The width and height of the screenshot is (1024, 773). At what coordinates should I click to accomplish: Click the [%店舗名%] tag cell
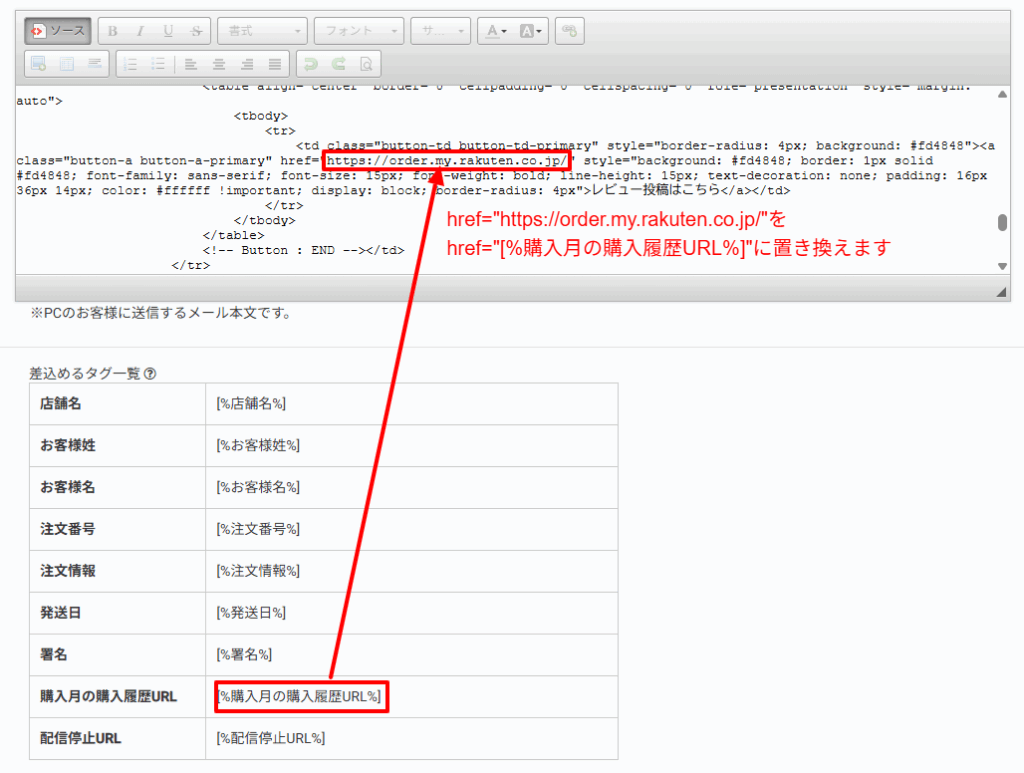tap(411, 404)
